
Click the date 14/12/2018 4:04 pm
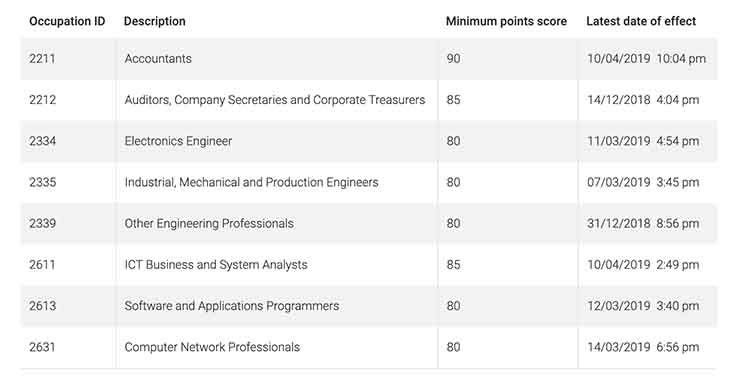point(643,100)
